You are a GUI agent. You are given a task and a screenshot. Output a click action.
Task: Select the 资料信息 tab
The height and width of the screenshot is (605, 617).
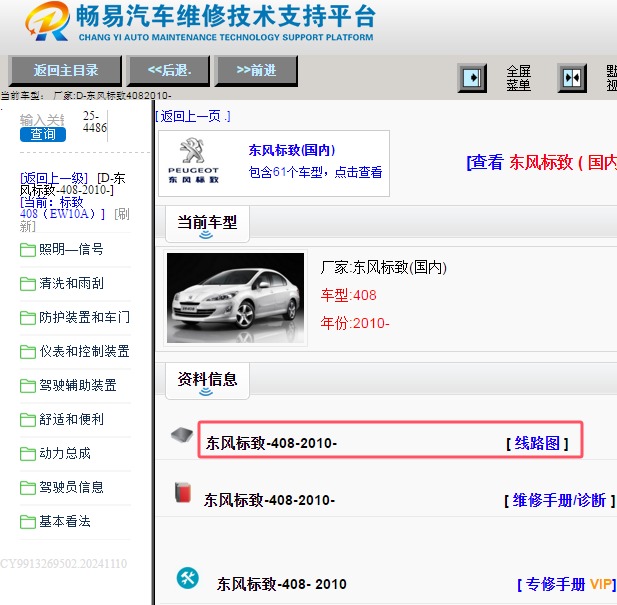click(x=207, y=380)
